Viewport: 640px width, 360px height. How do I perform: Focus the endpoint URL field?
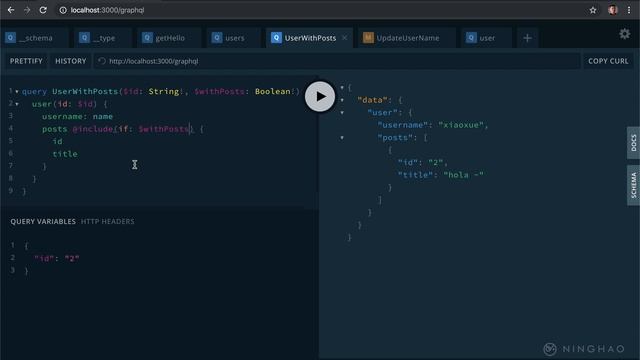pyautogui.click(x=337, y=61)
